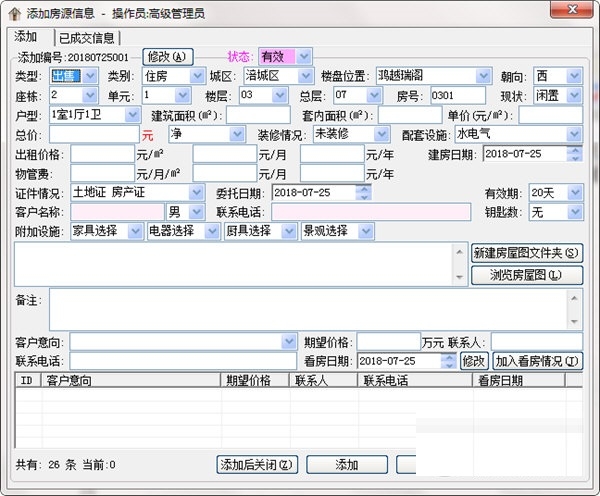Screen dimensions: 600x496
Task: Expand the 装修情况 未装修 dropdown
Action: click(x=381, y=134)
